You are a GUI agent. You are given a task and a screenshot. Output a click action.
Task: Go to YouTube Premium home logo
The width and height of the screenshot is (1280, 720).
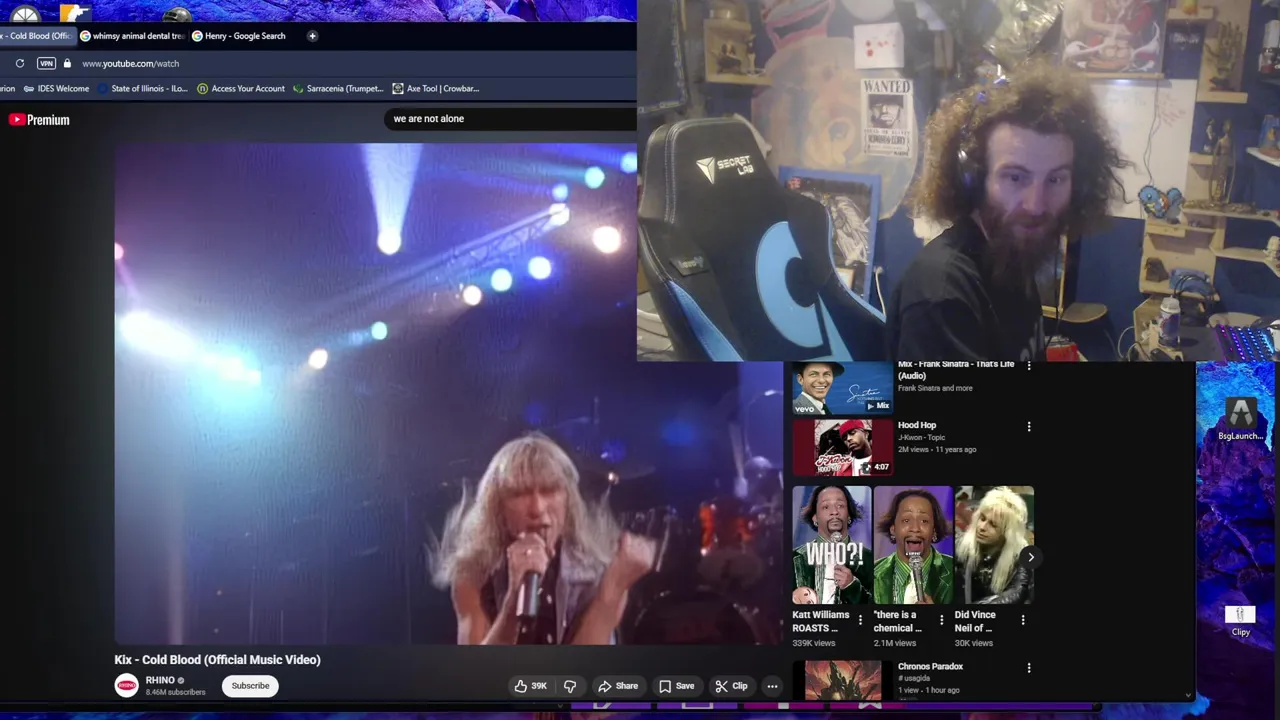click(x=39, y=120)
